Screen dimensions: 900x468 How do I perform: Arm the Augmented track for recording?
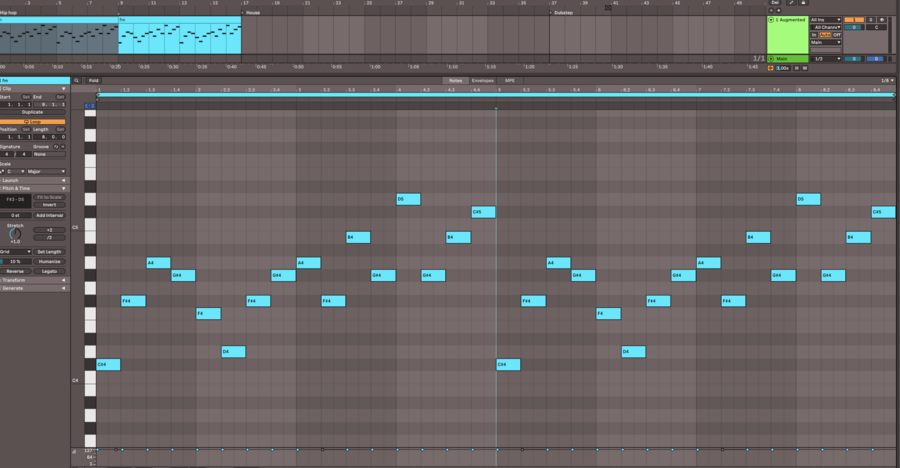(x=882, y=20)
